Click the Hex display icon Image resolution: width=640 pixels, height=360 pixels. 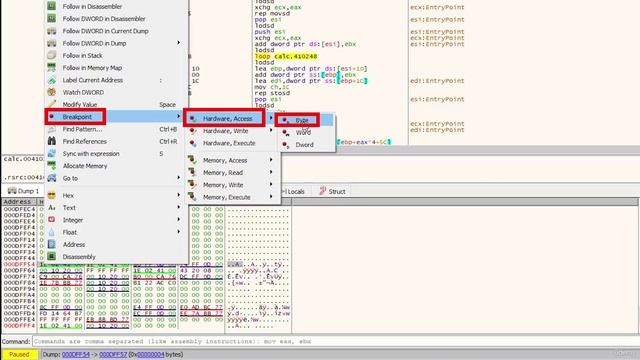point(51,195)
